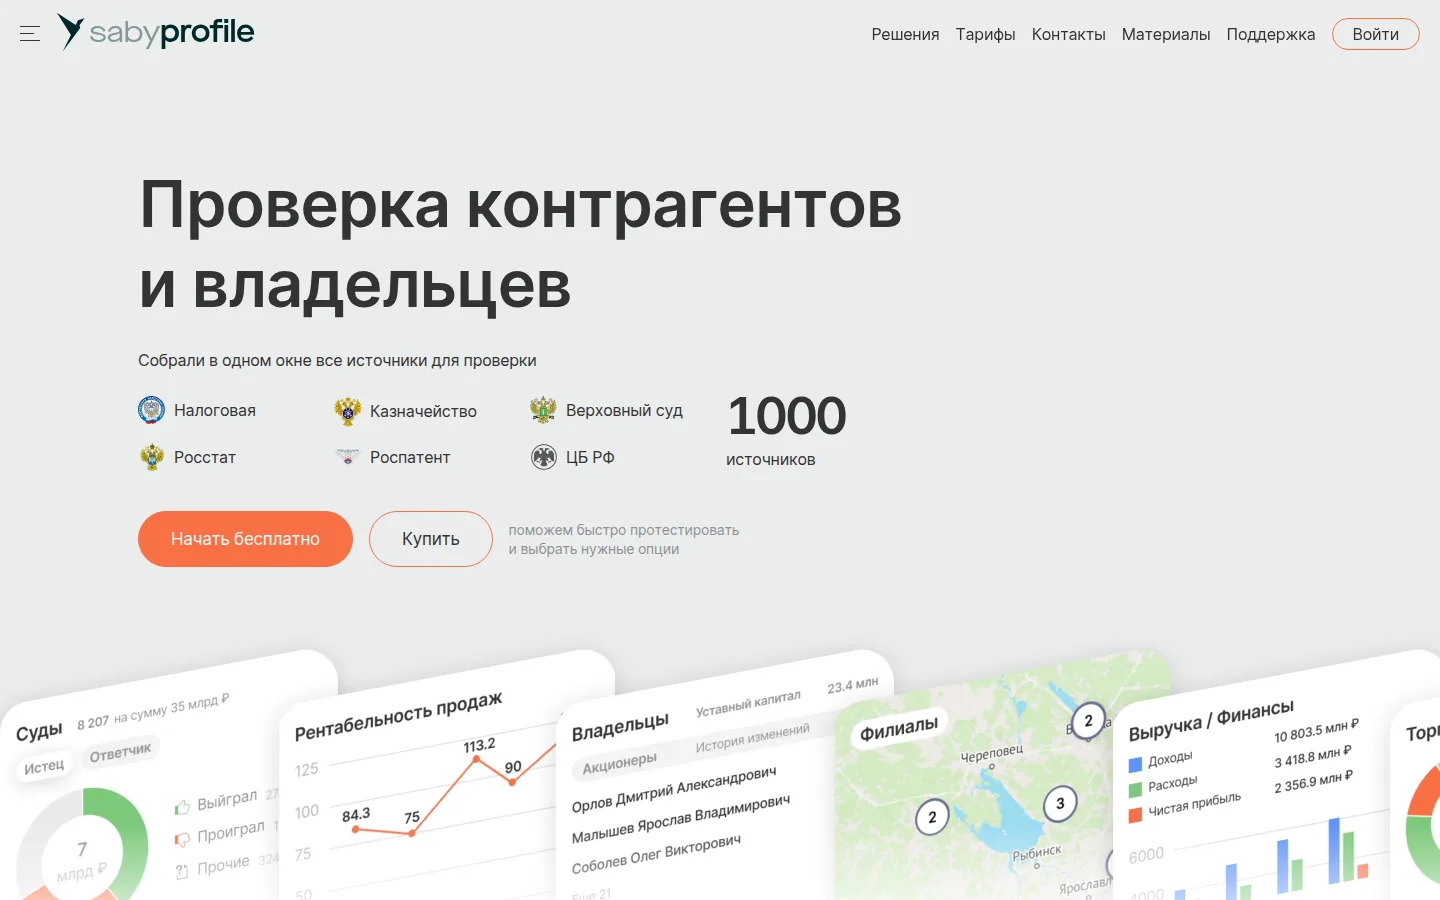Click the 10 803.5 млн ₽ revenue value
Viewport: 1440px width, 900px height.
tap(1316, 731)
